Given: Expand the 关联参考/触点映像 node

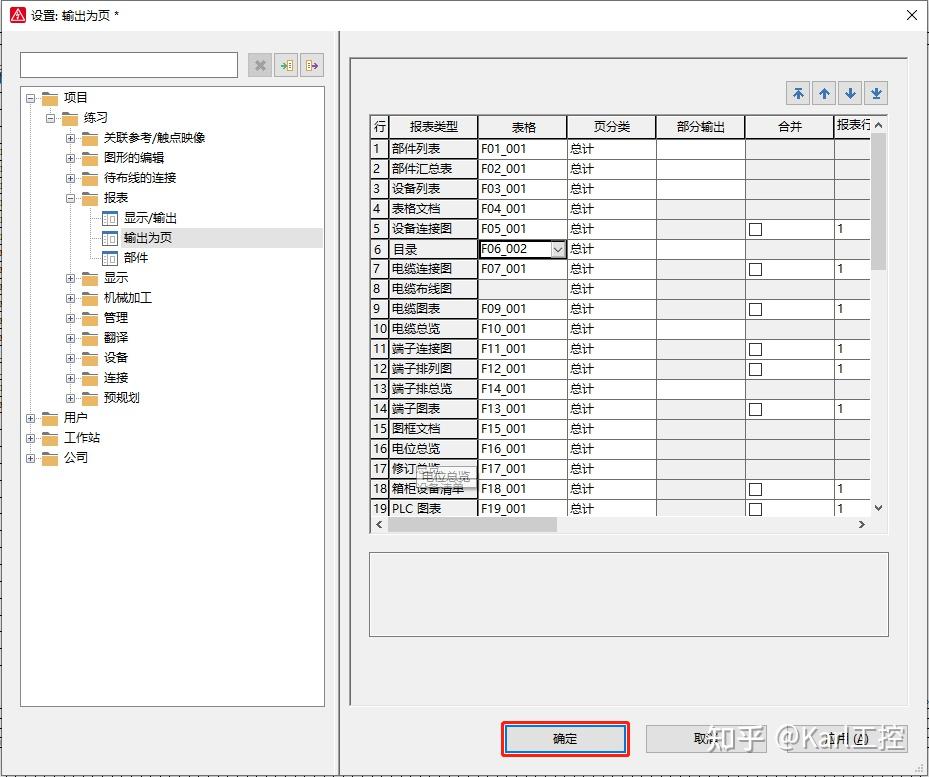Looking at the screenshot, I should pyautogui.click(x=71, y=139).
